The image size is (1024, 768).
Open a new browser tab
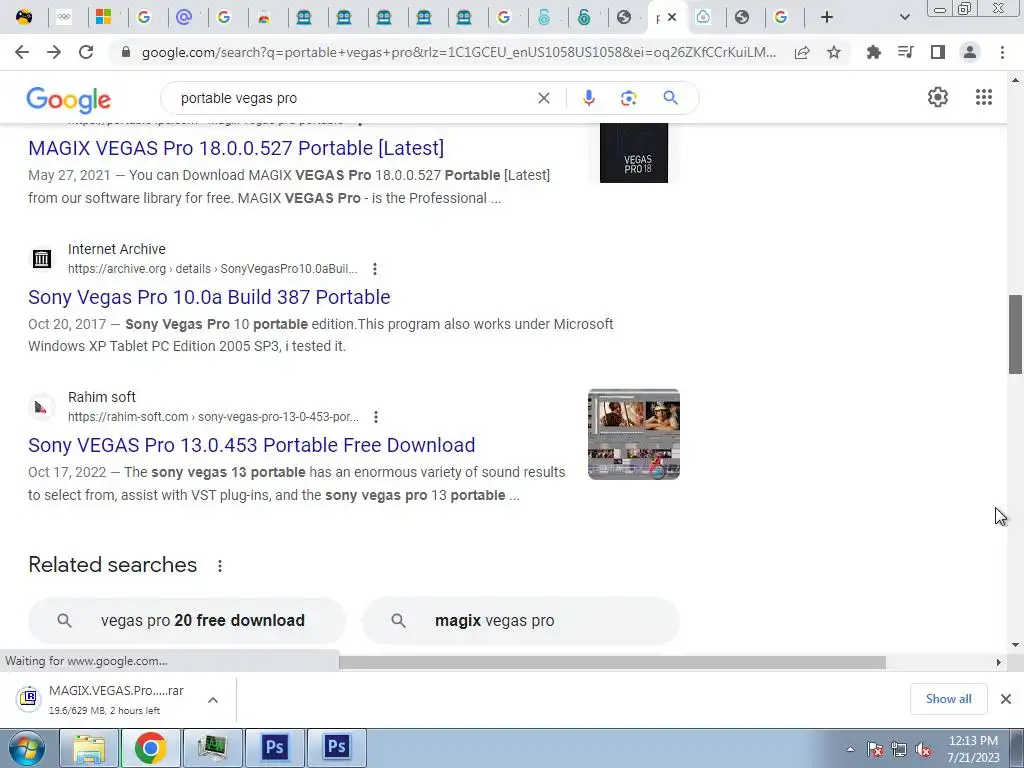point(827,17)
